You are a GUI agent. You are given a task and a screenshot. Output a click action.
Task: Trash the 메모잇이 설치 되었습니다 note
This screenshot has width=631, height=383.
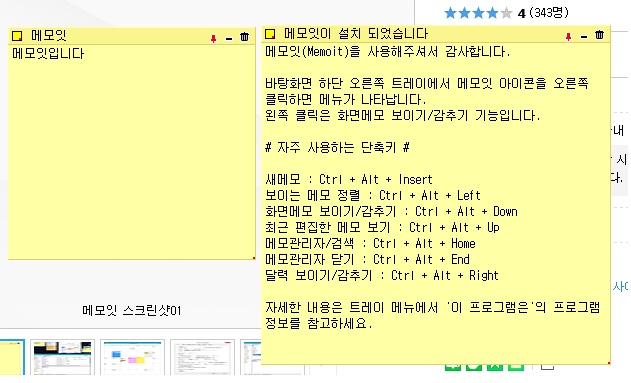tap(599, 35)
